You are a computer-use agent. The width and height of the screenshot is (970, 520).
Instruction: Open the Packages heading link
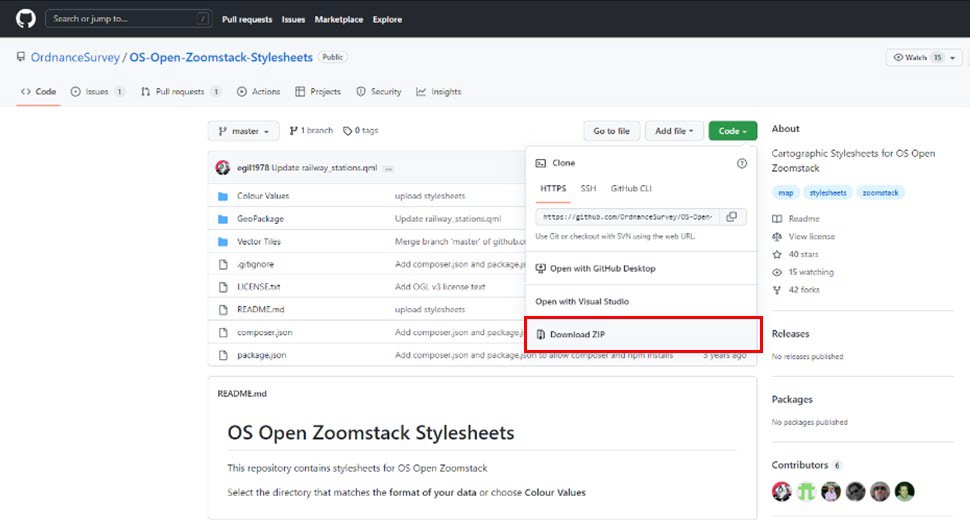pos(792,399)
